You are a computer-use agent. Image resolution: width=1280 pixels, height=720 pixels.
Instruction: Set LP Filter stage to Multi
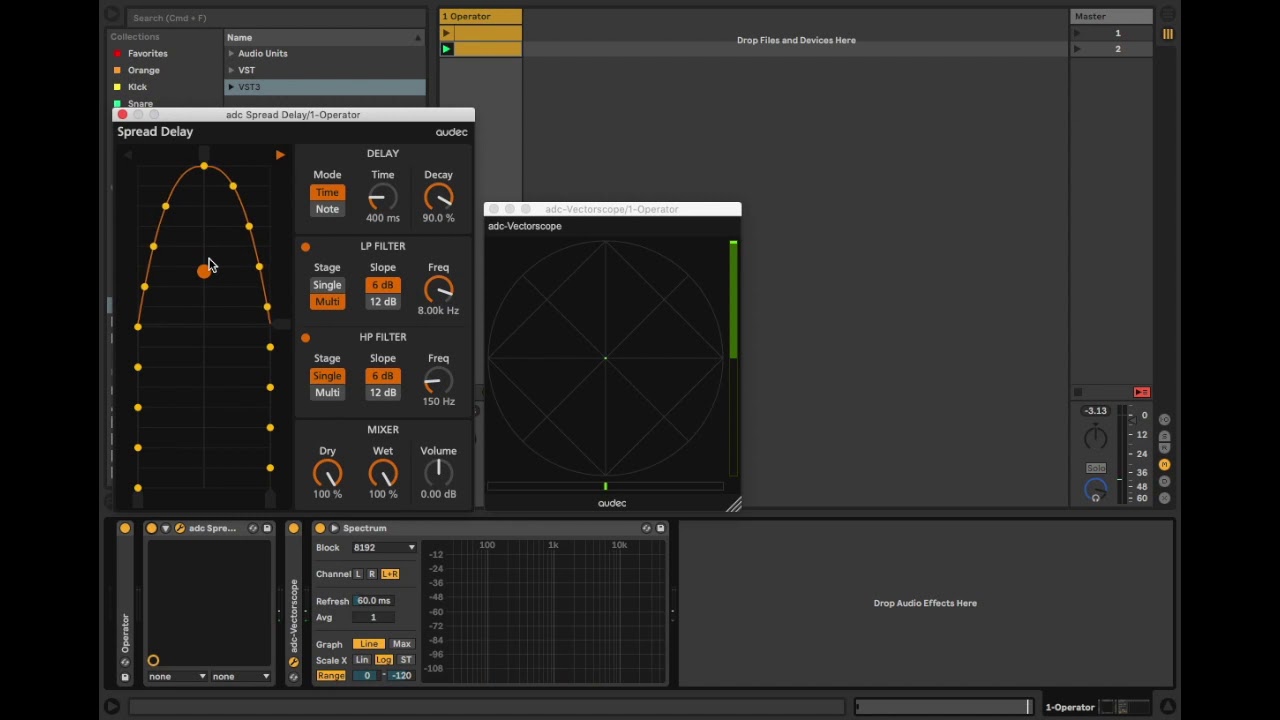[x=327, y=301]
